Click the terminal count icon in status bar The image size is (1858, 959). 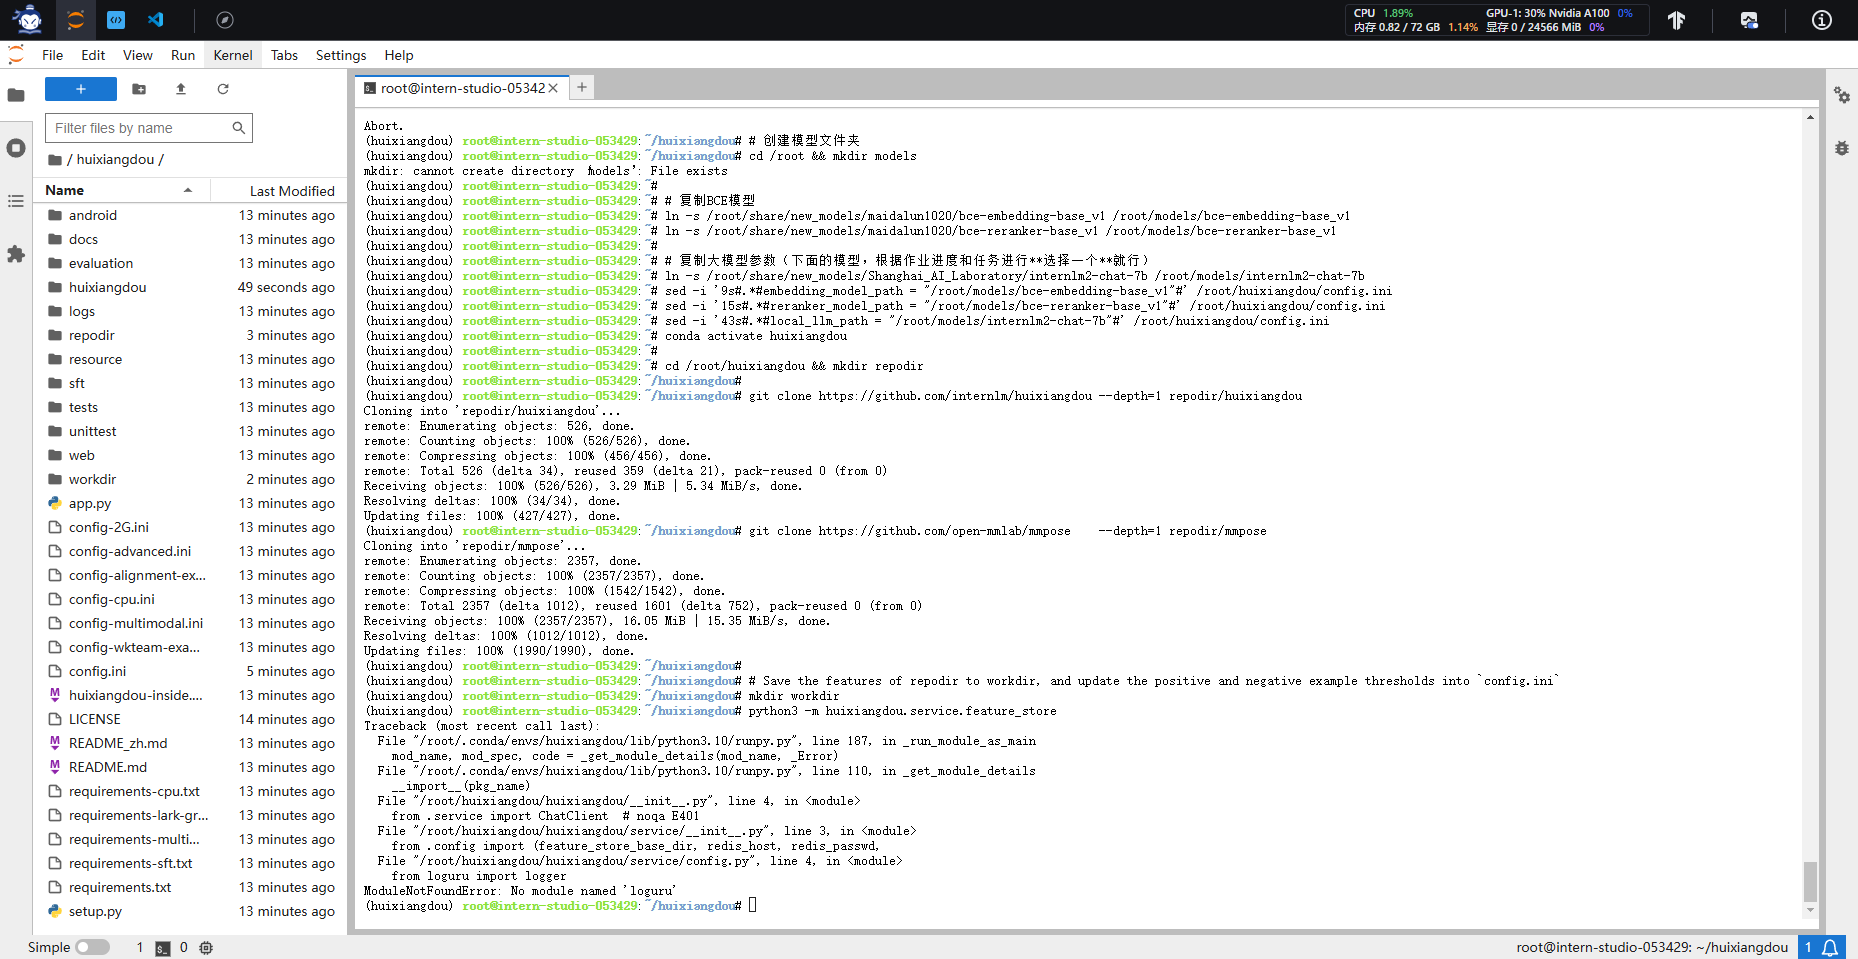[163, 948]
